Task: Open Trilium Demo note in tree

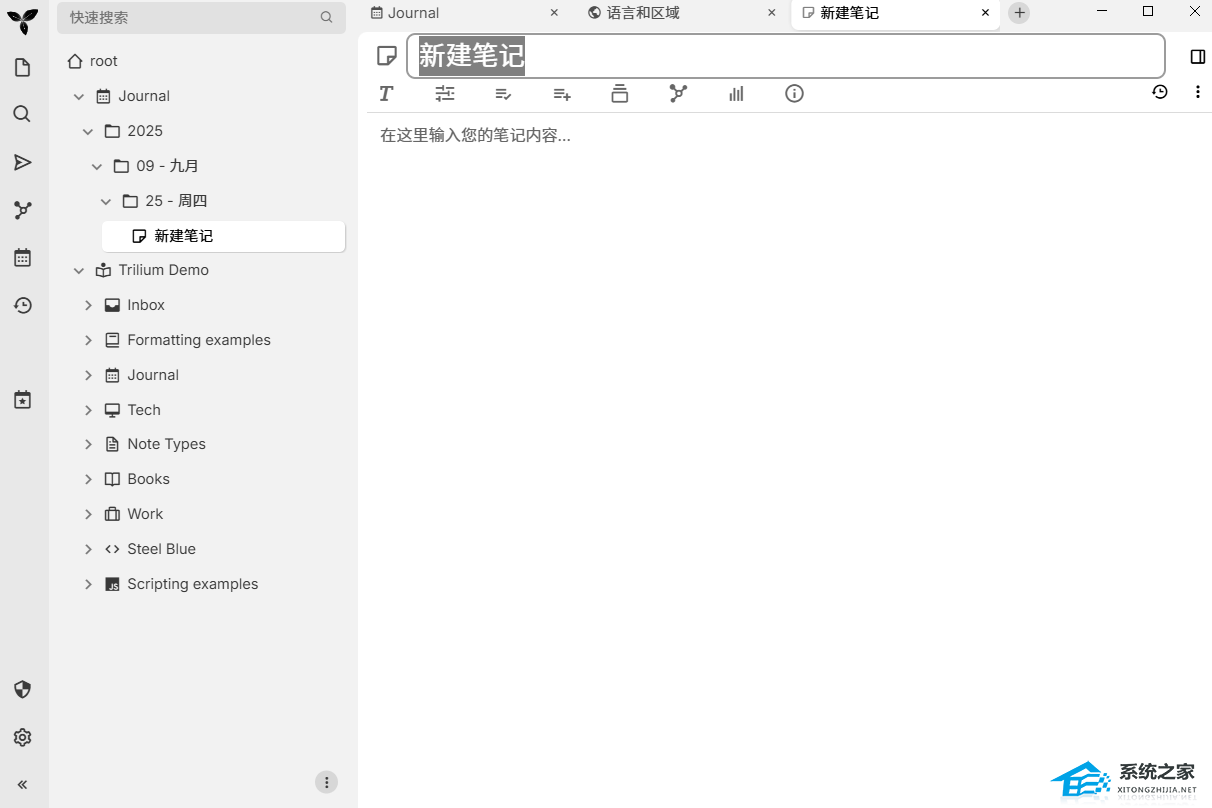Action: click(x=164, y=270)
